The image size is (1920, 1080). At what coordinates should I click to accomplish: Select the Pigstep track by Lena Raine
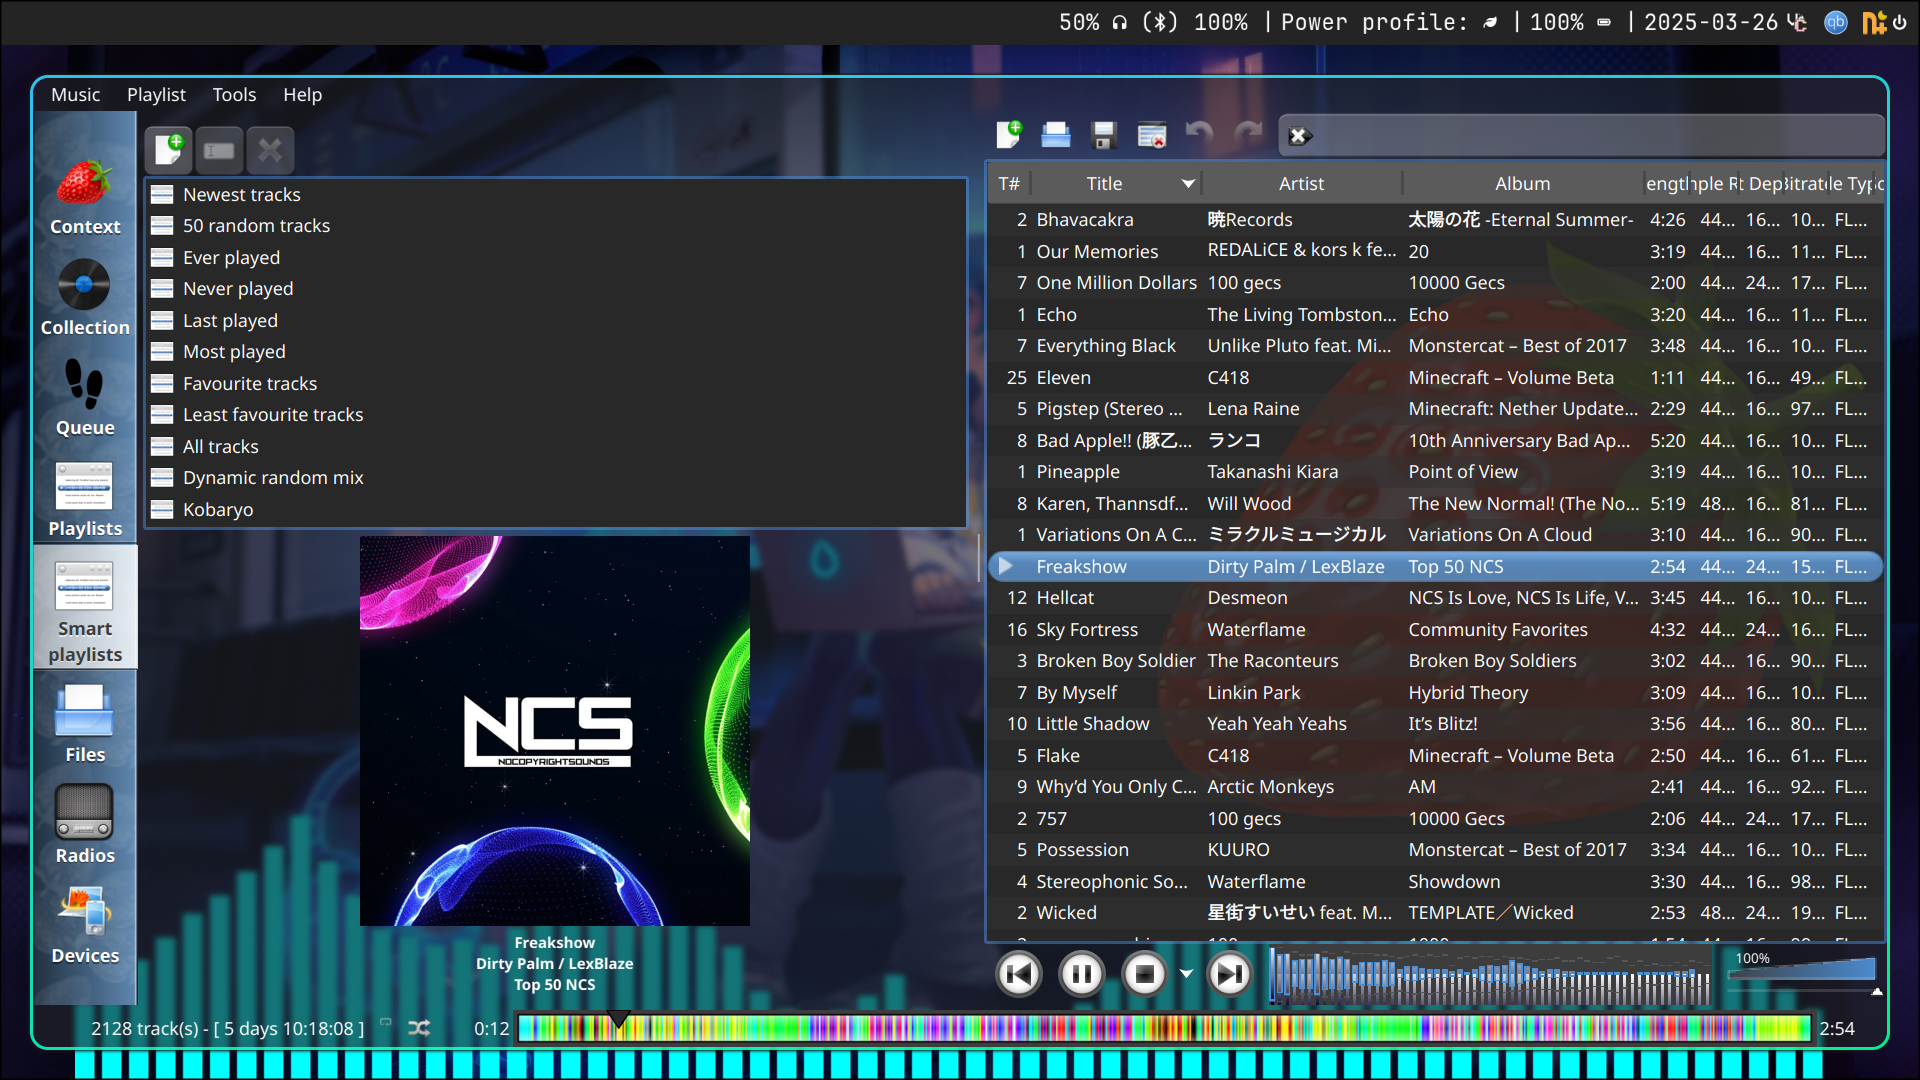(x=1436, y=409)
